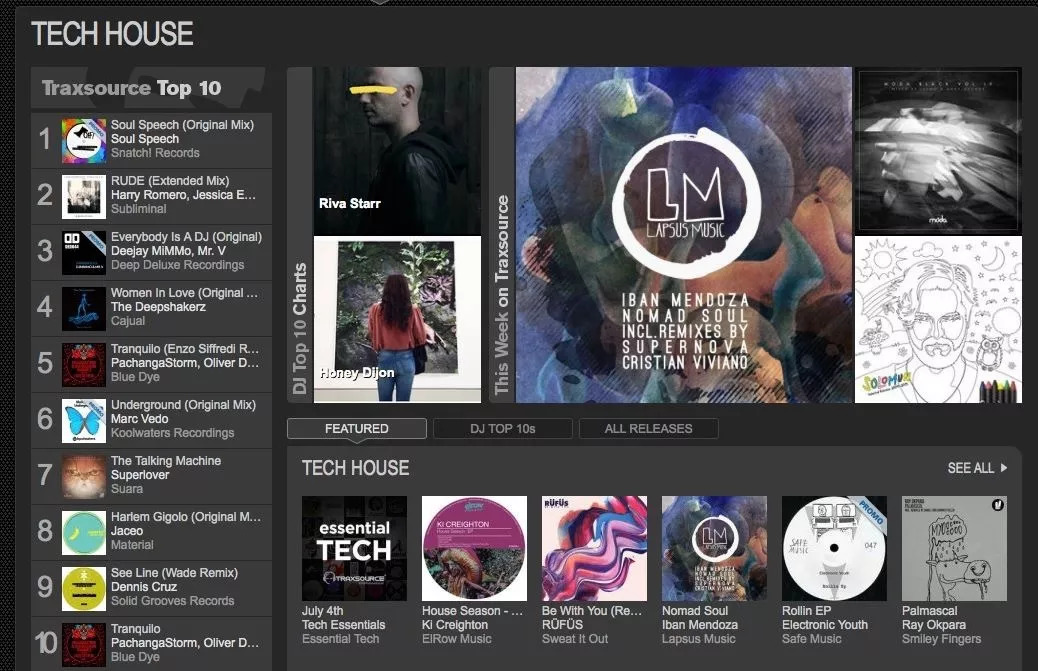1038x671 pixels.
Task: Click the Soul Speech (Original Mix) title
Action: [183, 125]
